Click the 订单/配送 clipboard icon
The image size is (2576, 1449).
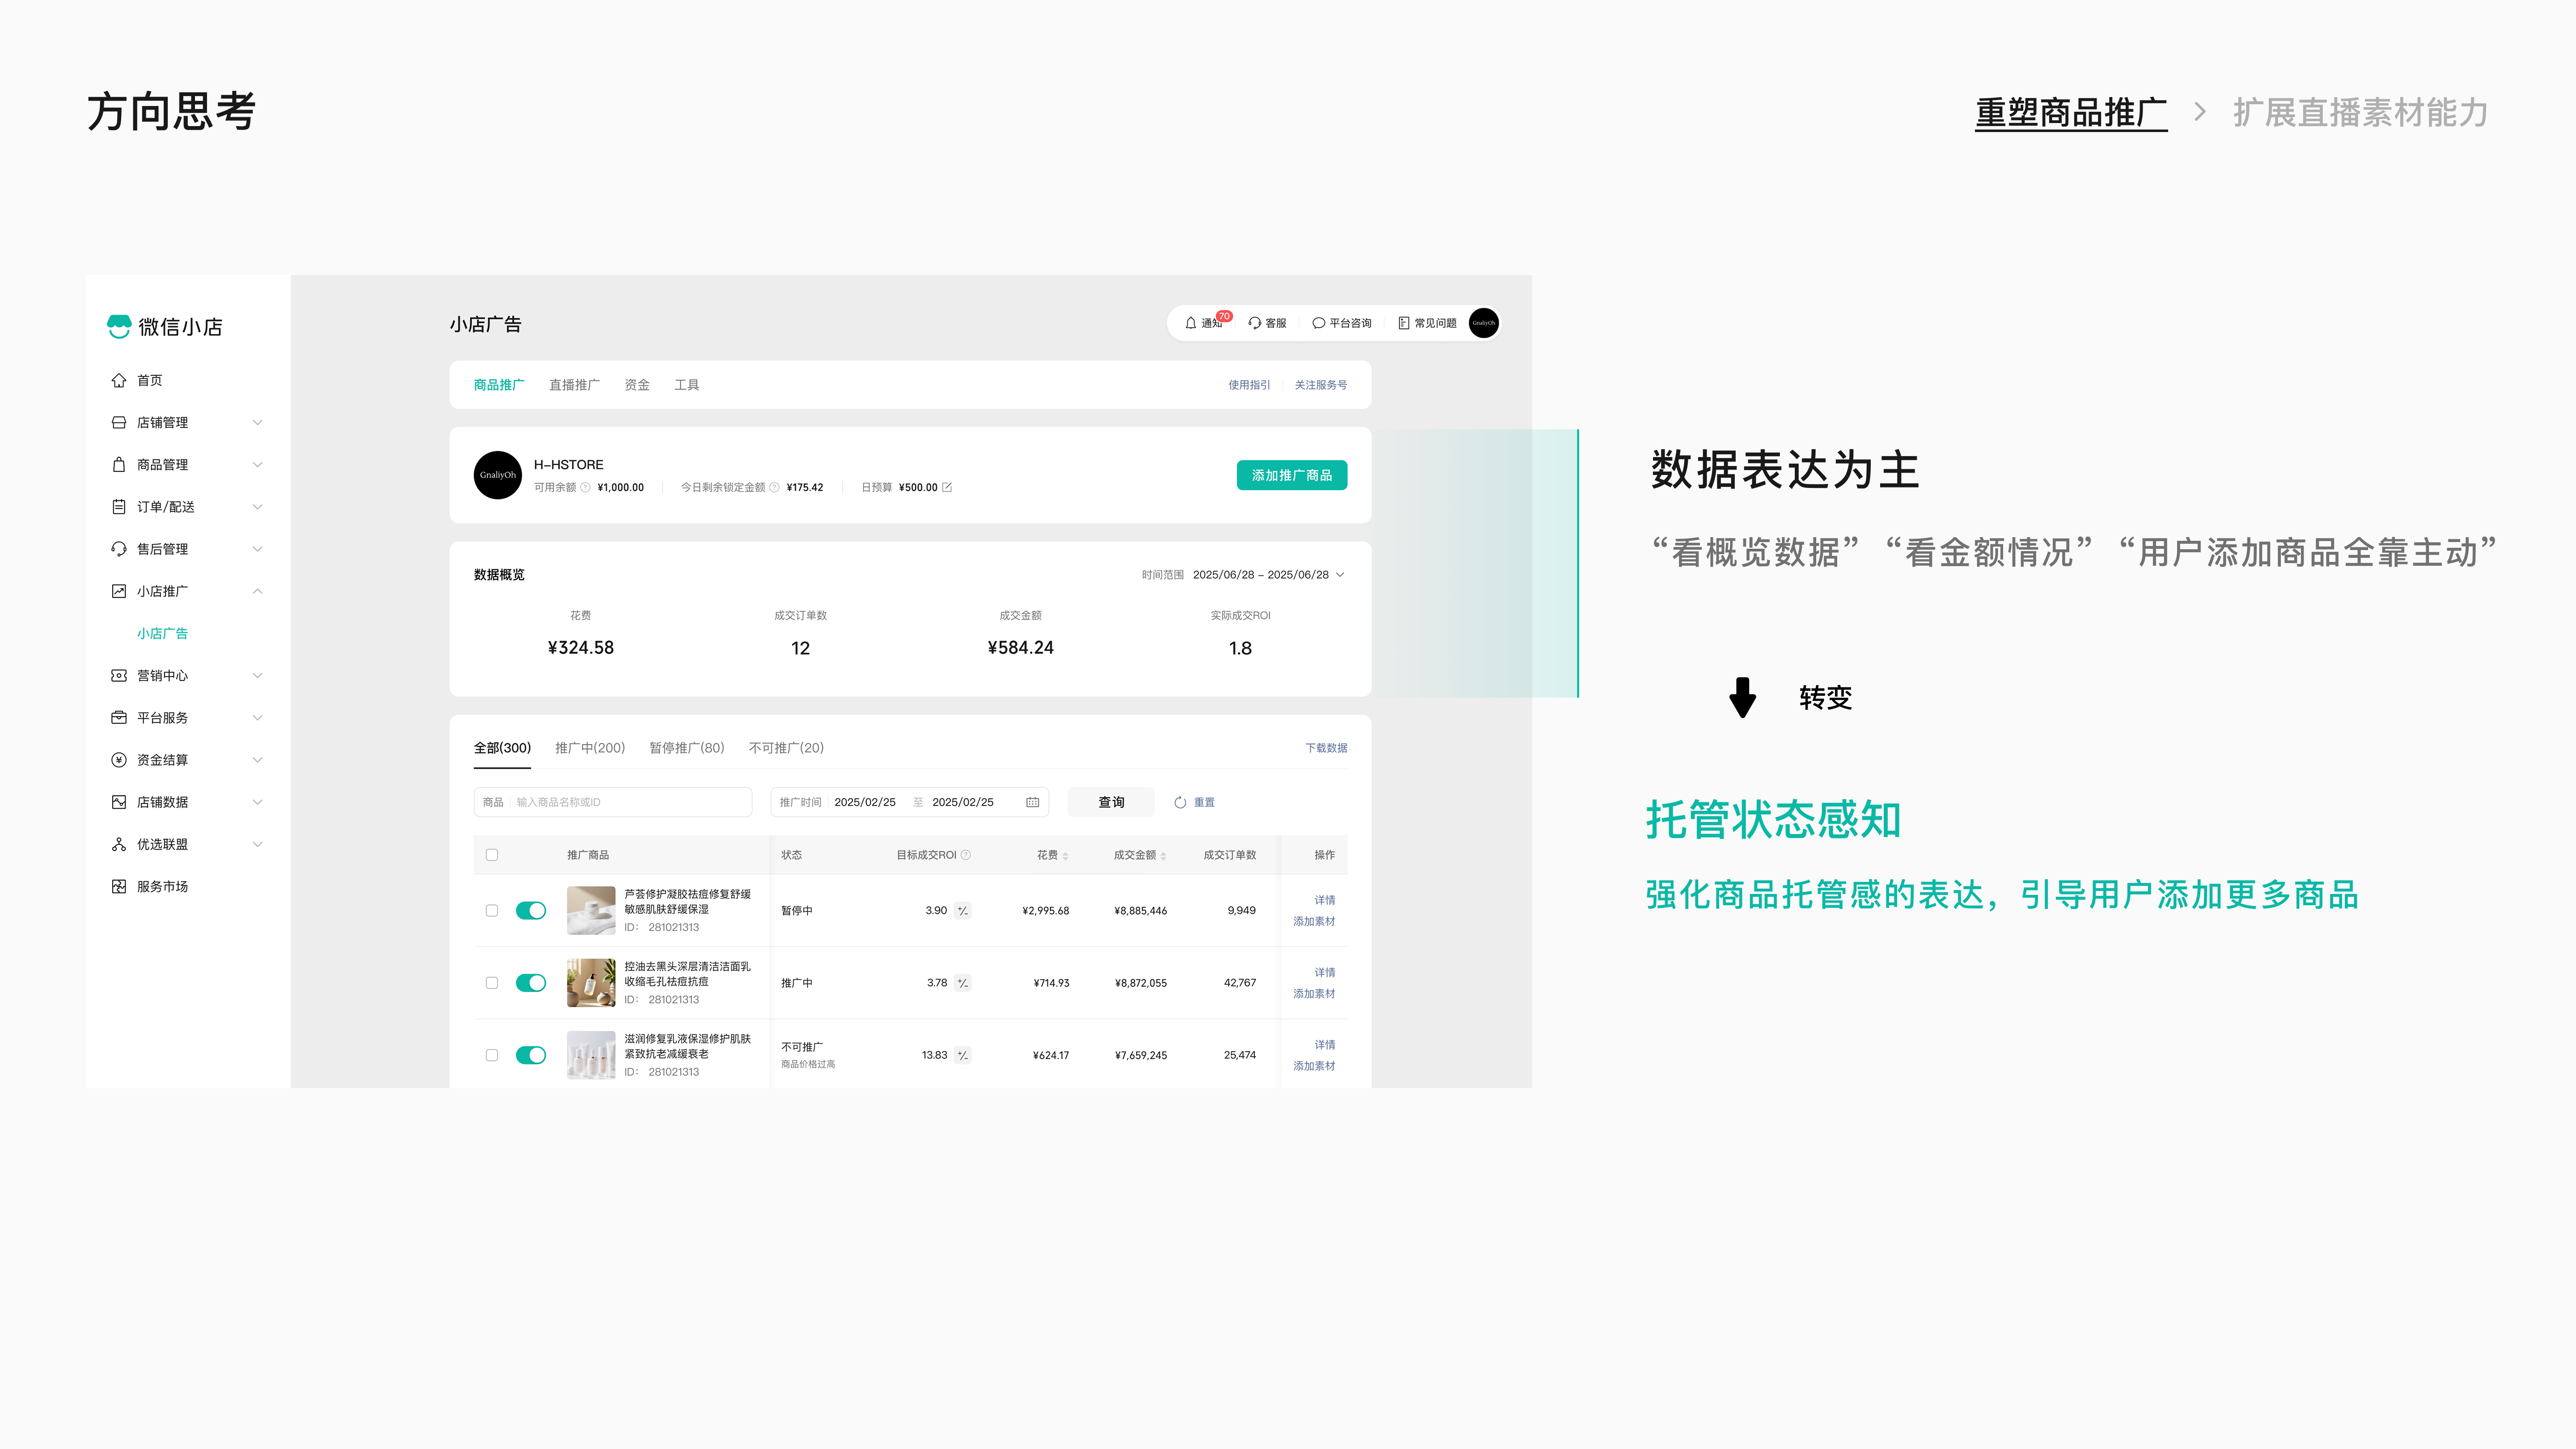[119, 507]
